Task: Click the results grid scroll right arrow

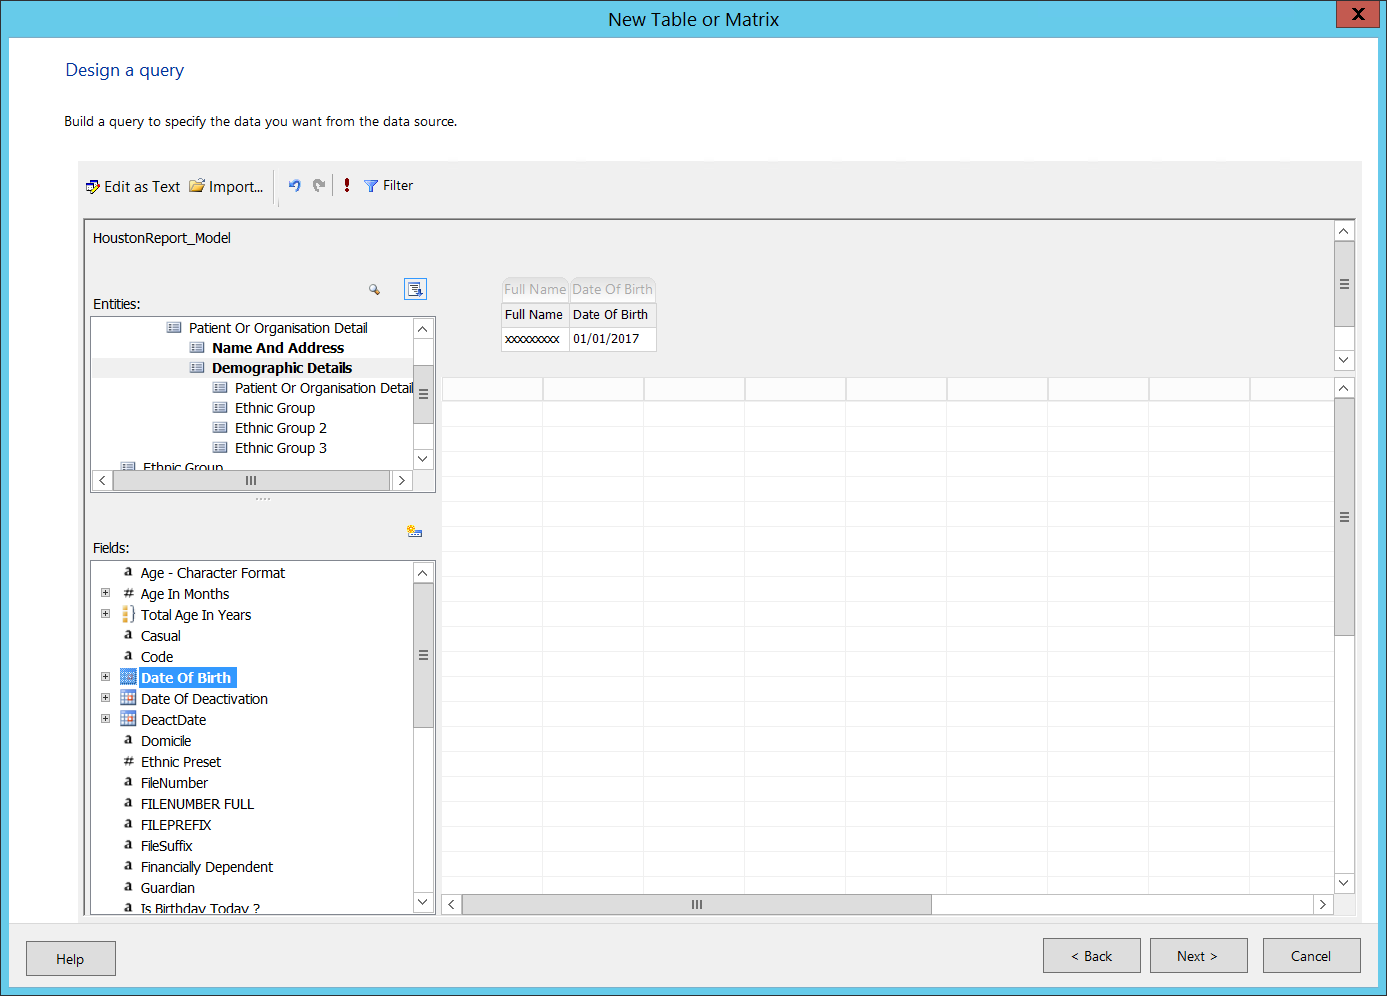Action: [x=1323, y=904]
